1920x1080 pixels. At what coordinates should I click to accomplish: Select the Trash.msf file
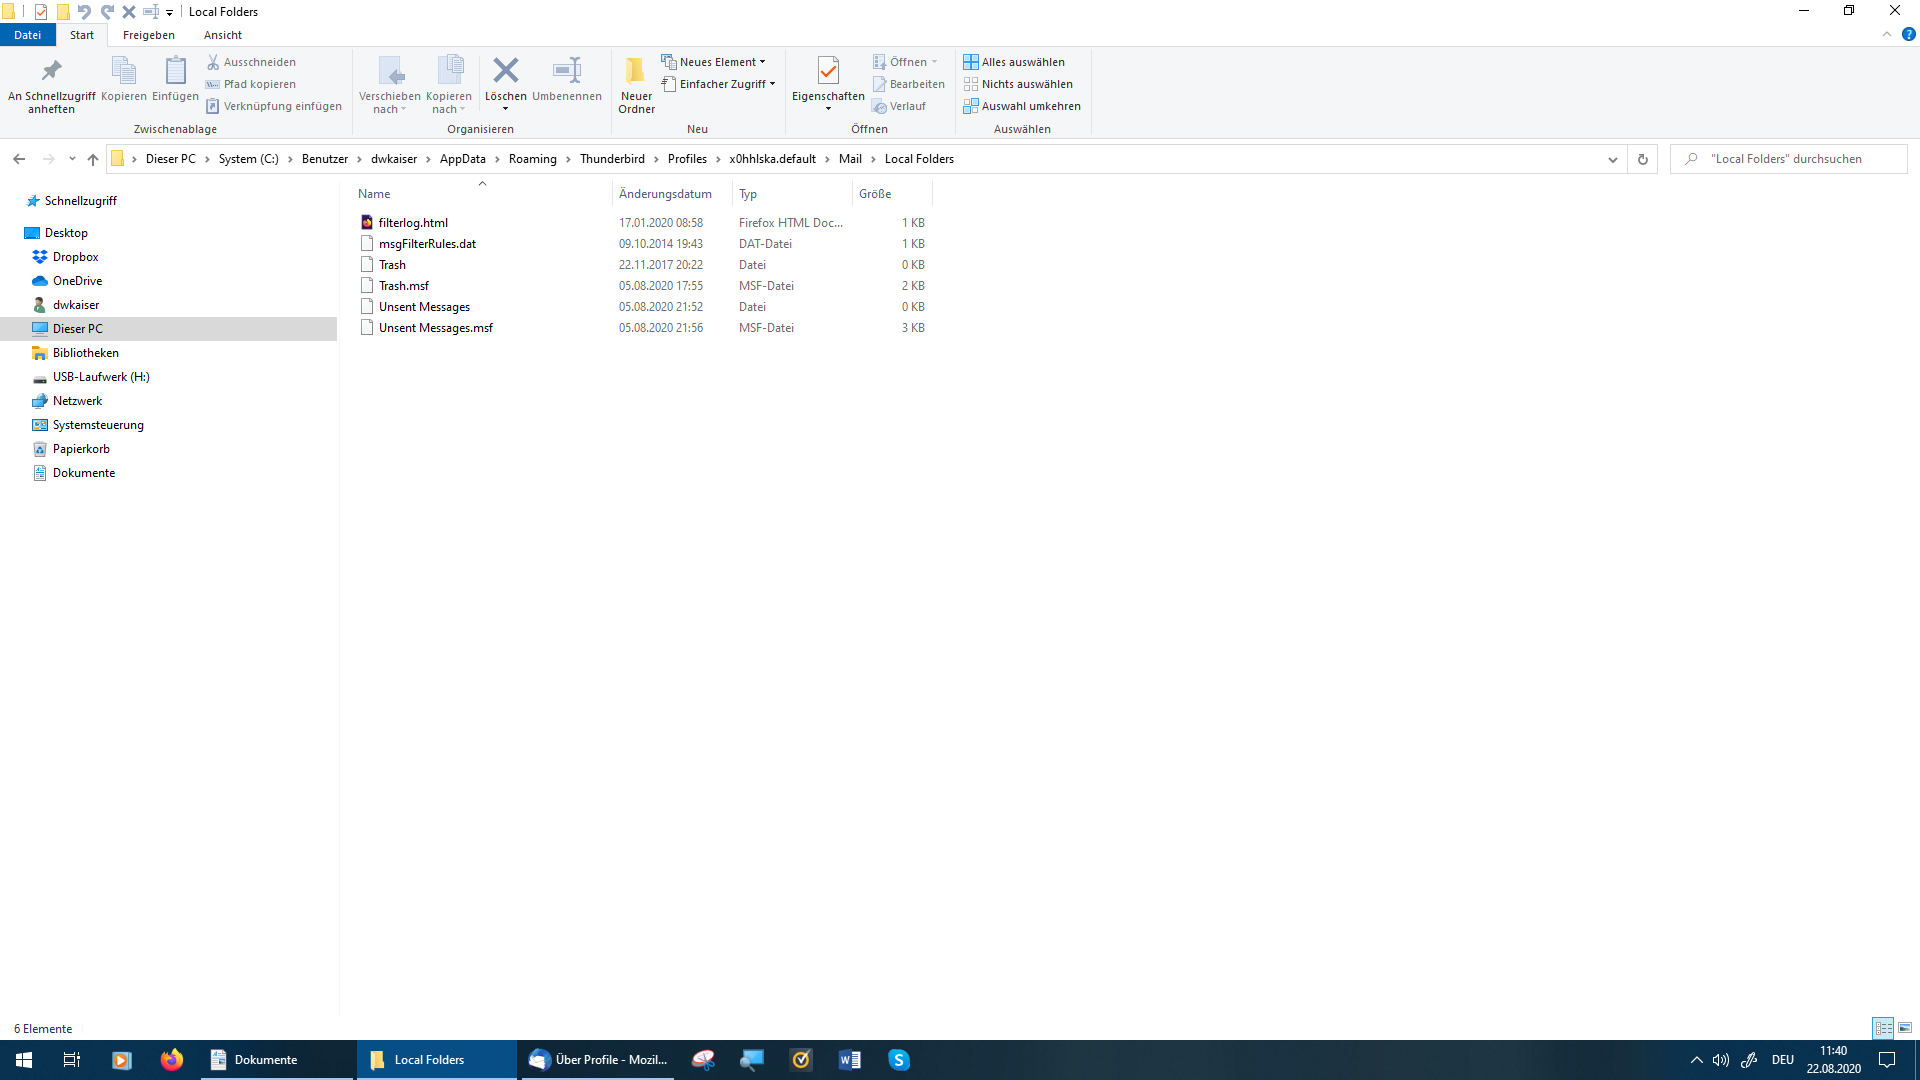(x=404, y=286)
